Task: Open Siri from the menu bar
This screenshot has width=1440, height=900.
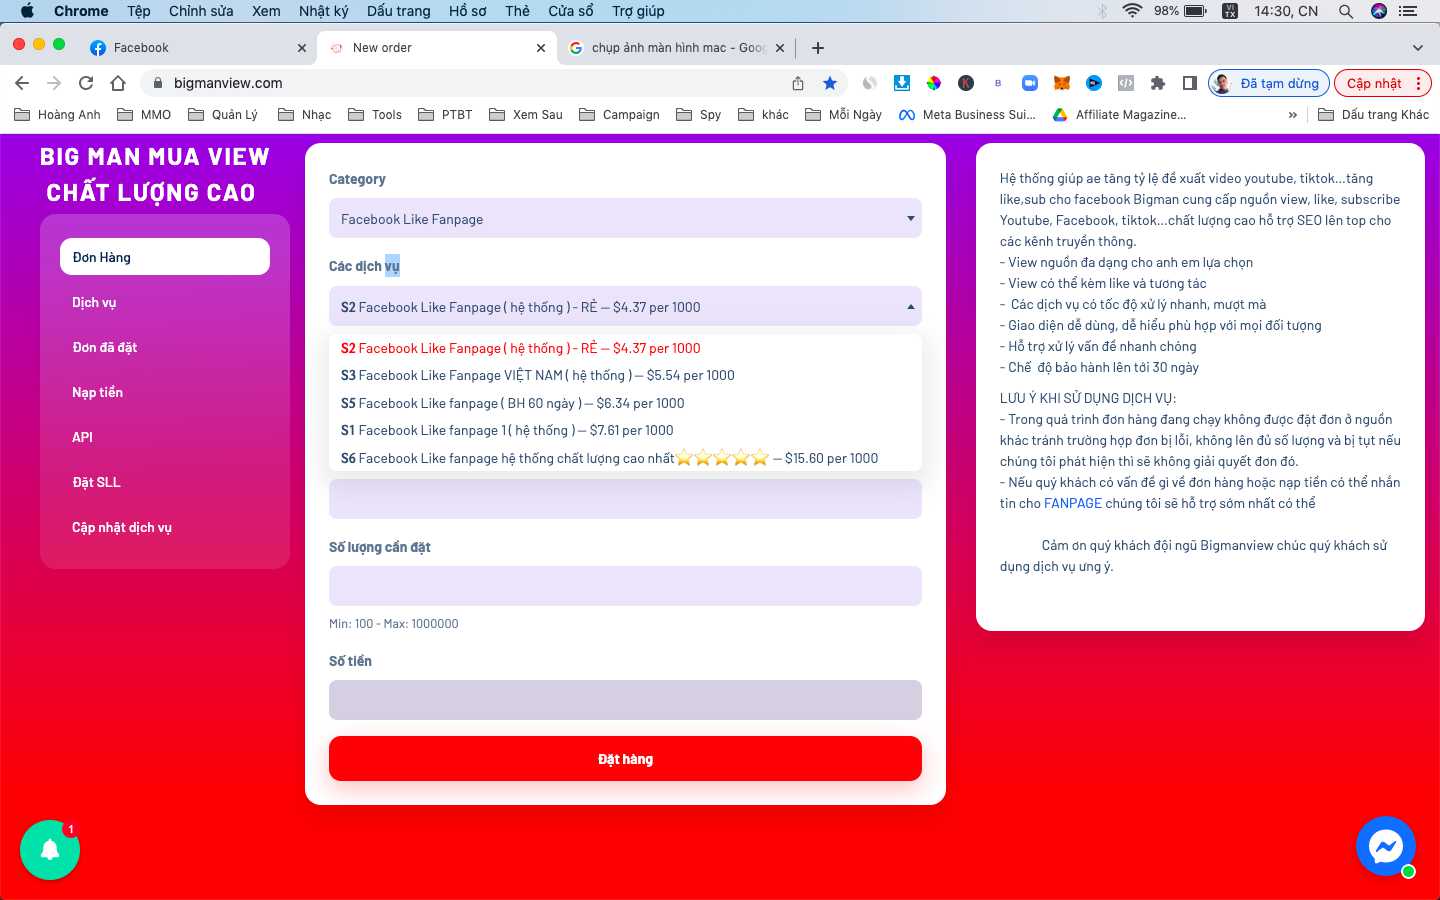Action: [x=1379, y=11]
